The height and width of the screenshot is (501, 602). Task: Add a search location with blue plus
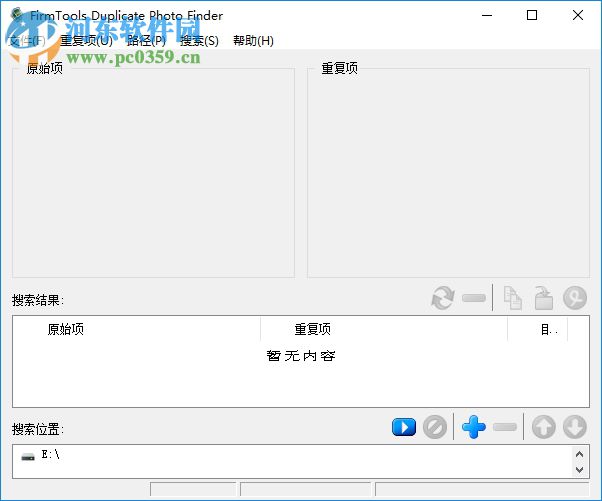pos(474,427)
